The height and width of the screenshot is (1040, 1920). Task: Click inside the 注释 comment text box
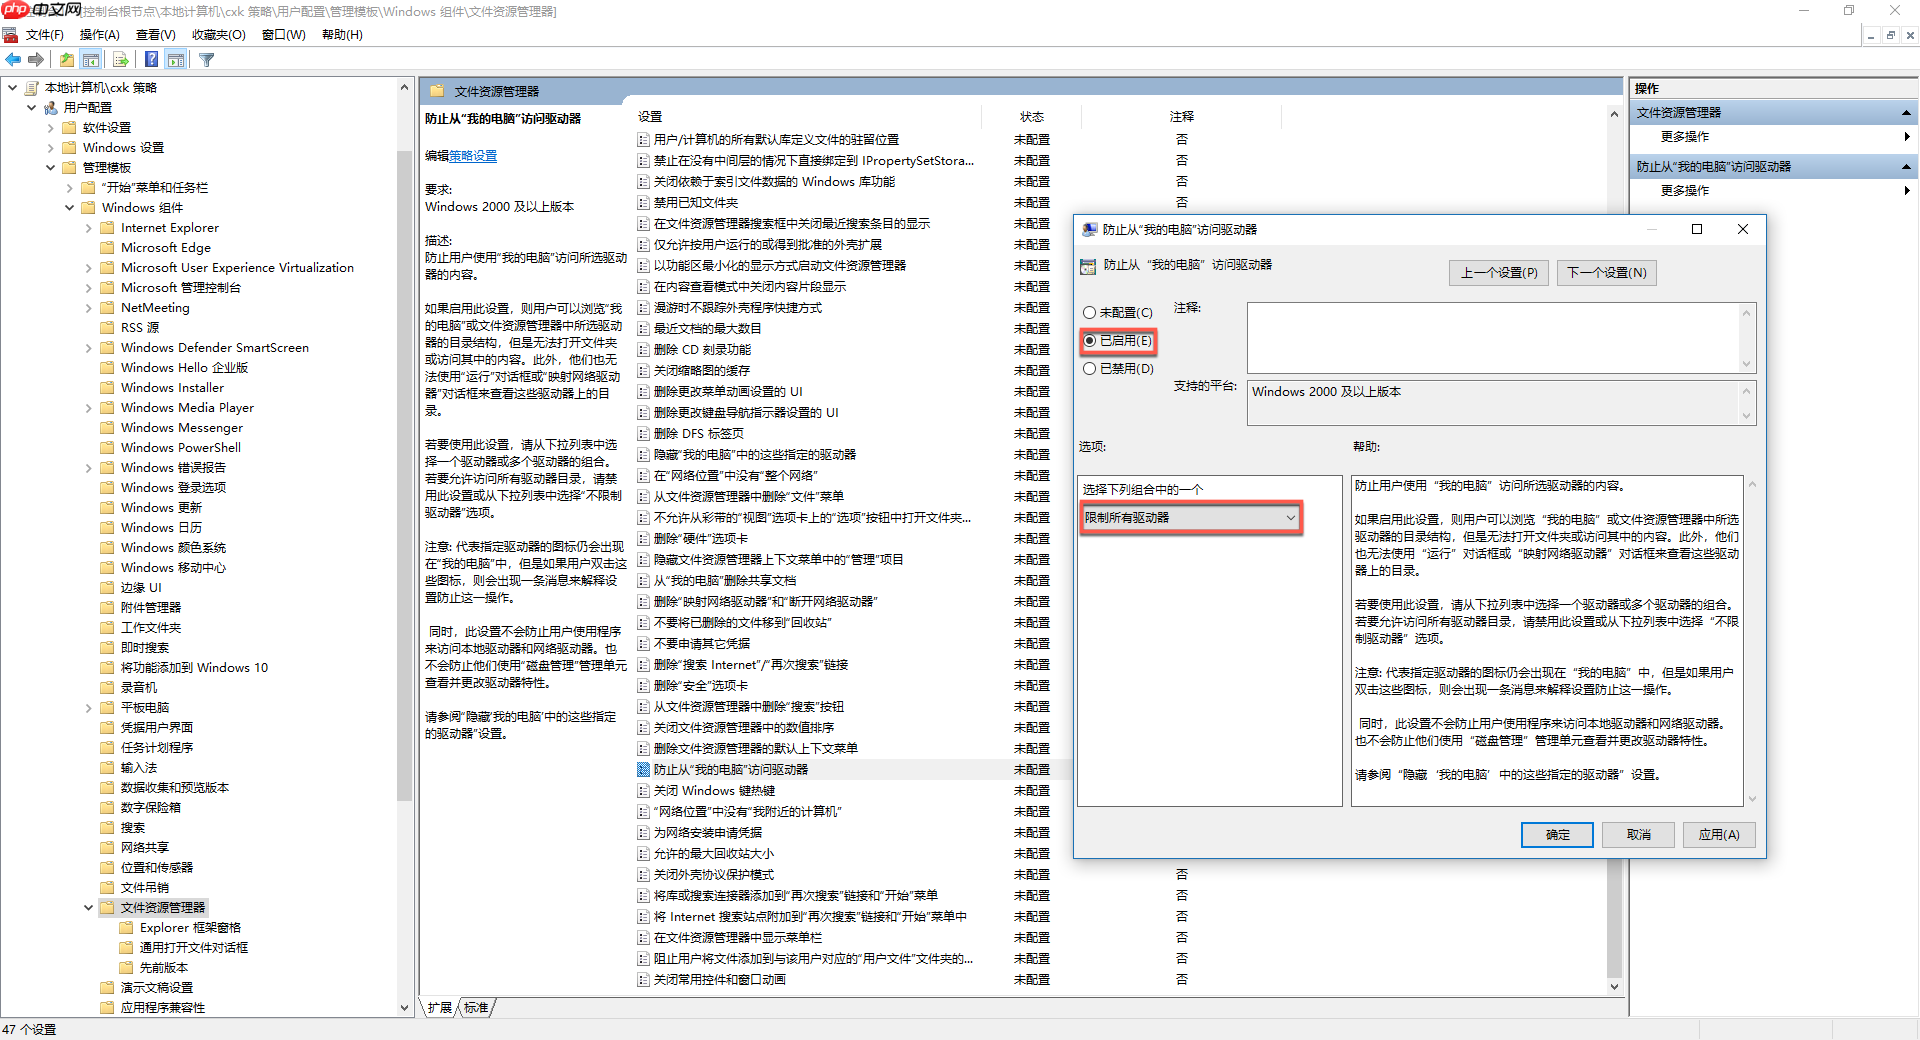1494,338
